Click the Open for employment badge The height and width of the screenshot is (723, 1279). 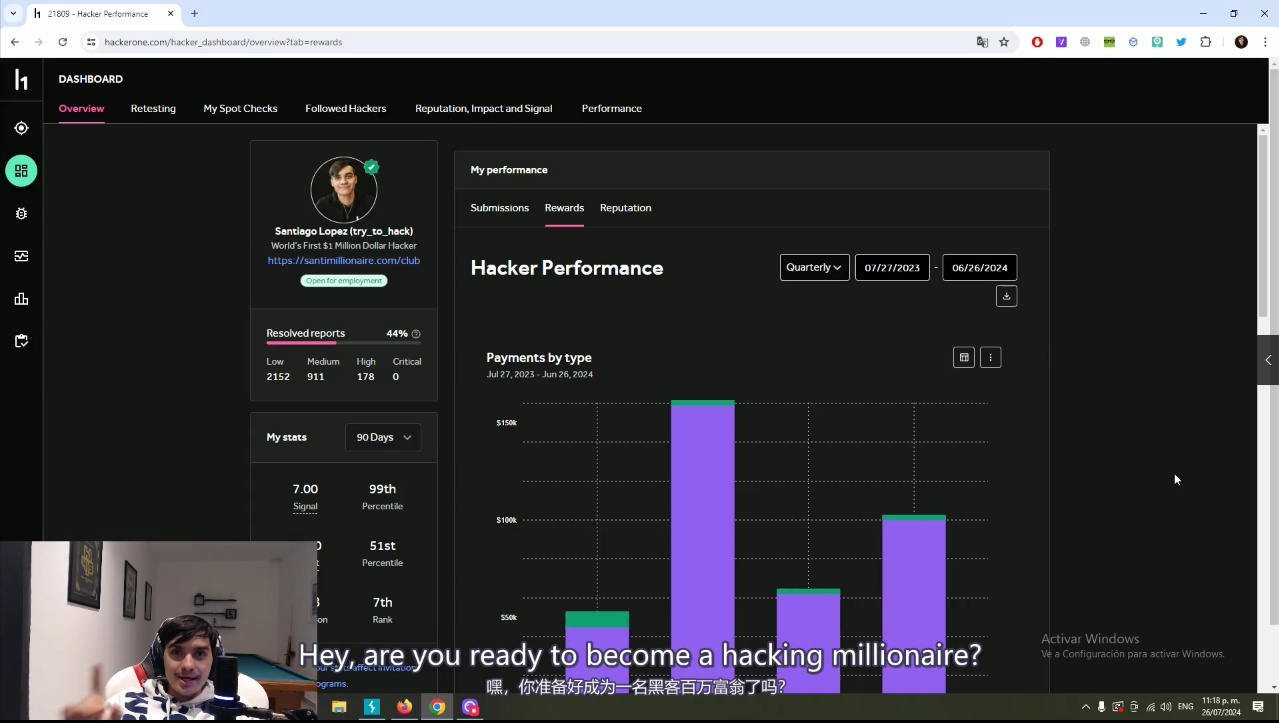[343, 281]
